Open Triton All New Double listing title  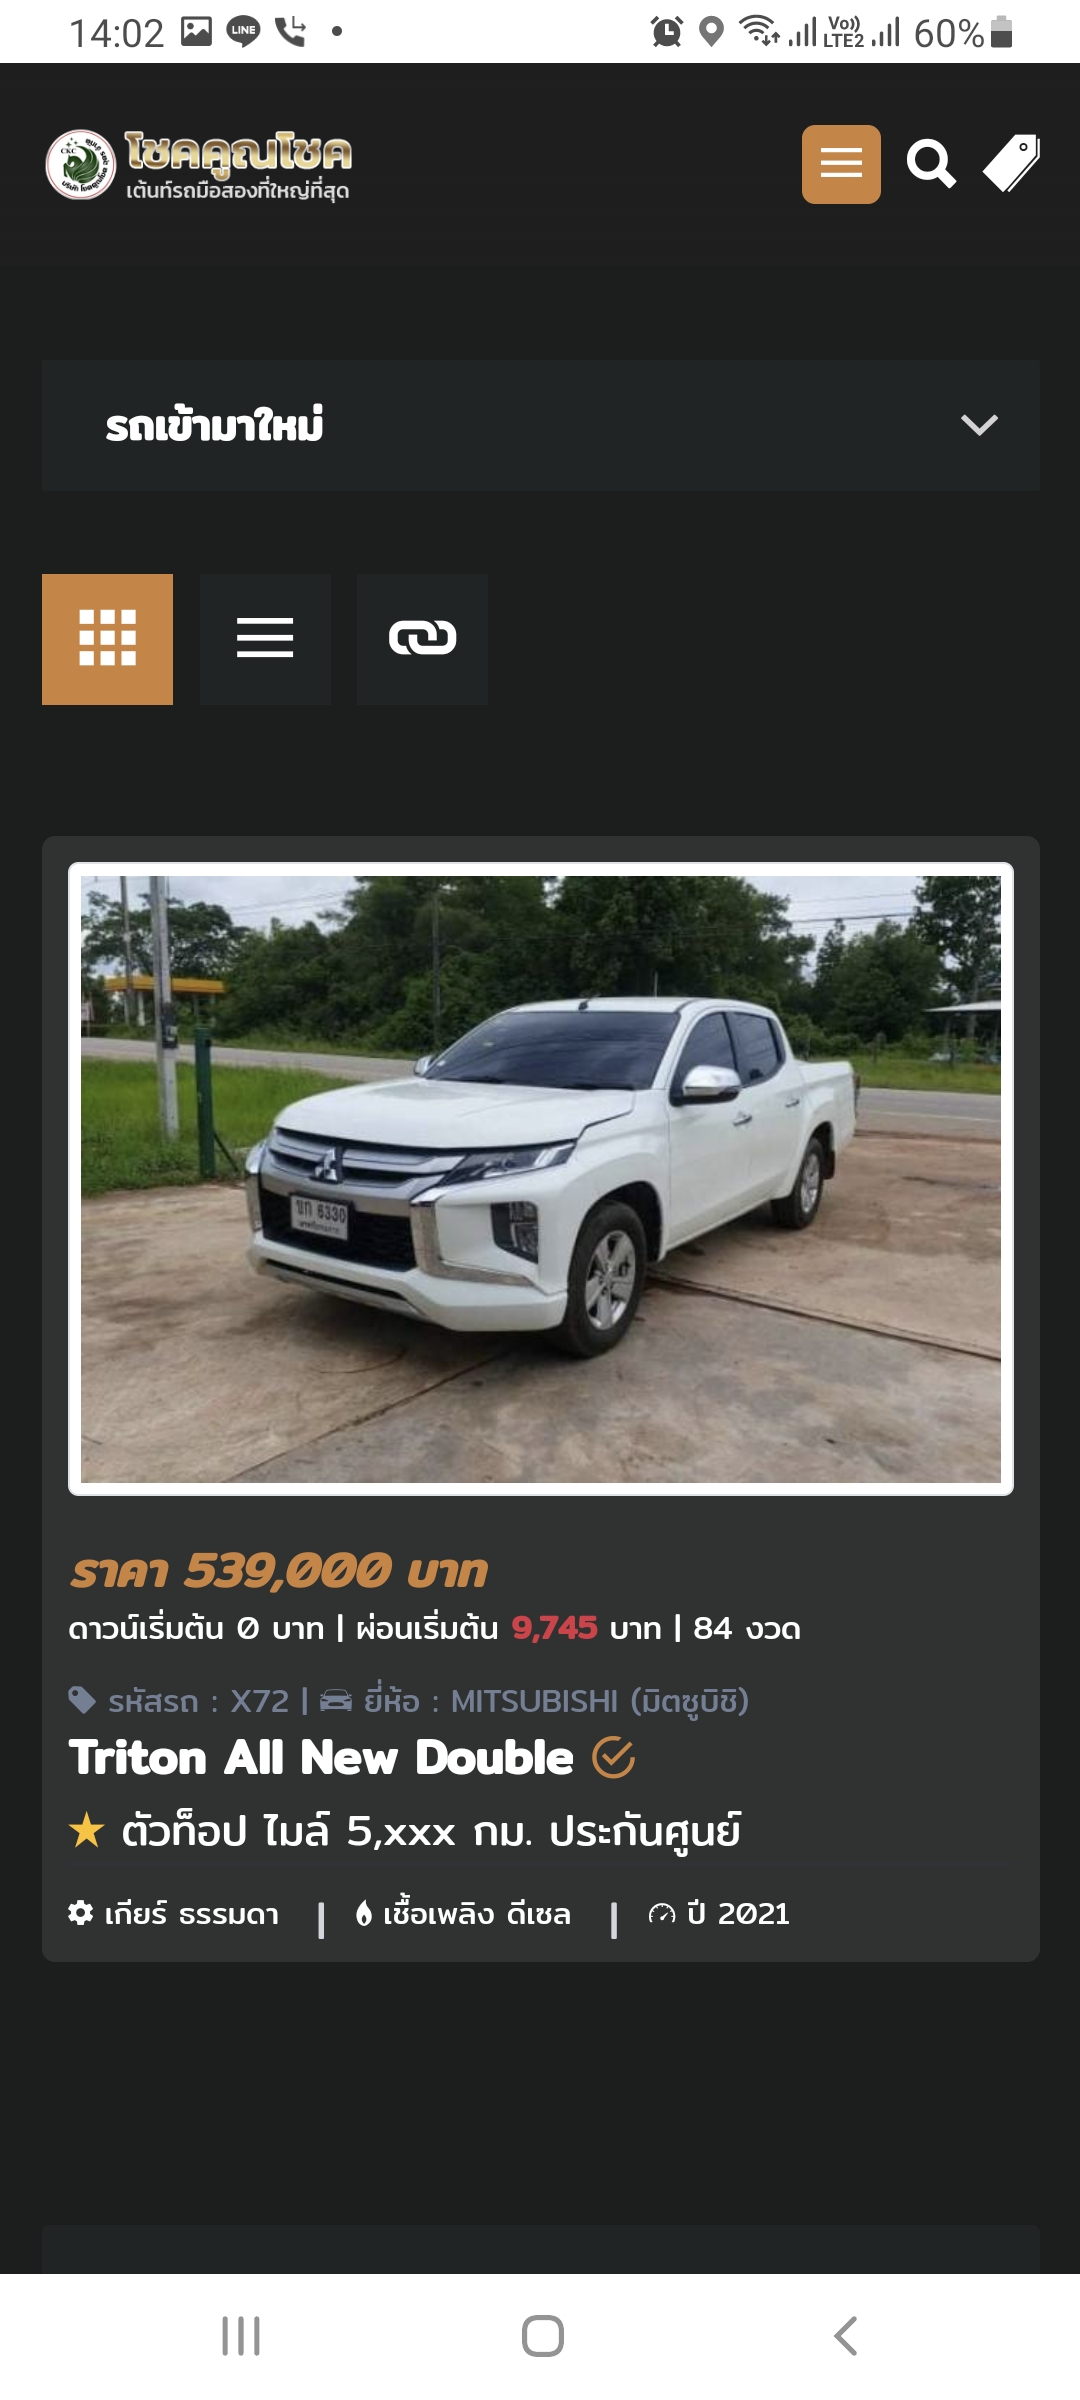(321, 1758)
